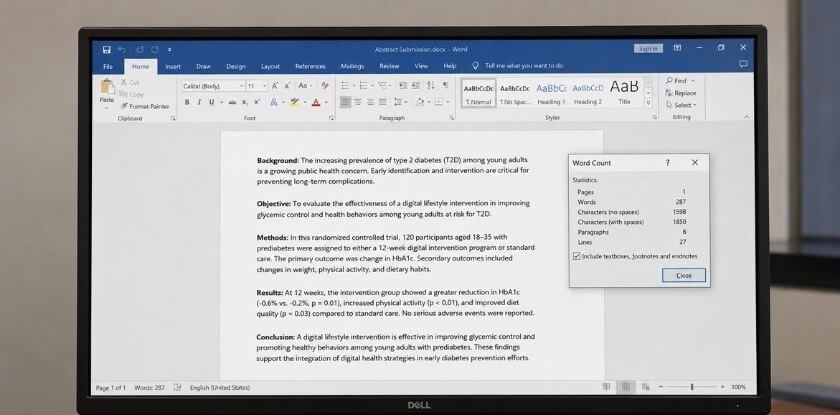Apply the red font color

[x=316, y=102]
